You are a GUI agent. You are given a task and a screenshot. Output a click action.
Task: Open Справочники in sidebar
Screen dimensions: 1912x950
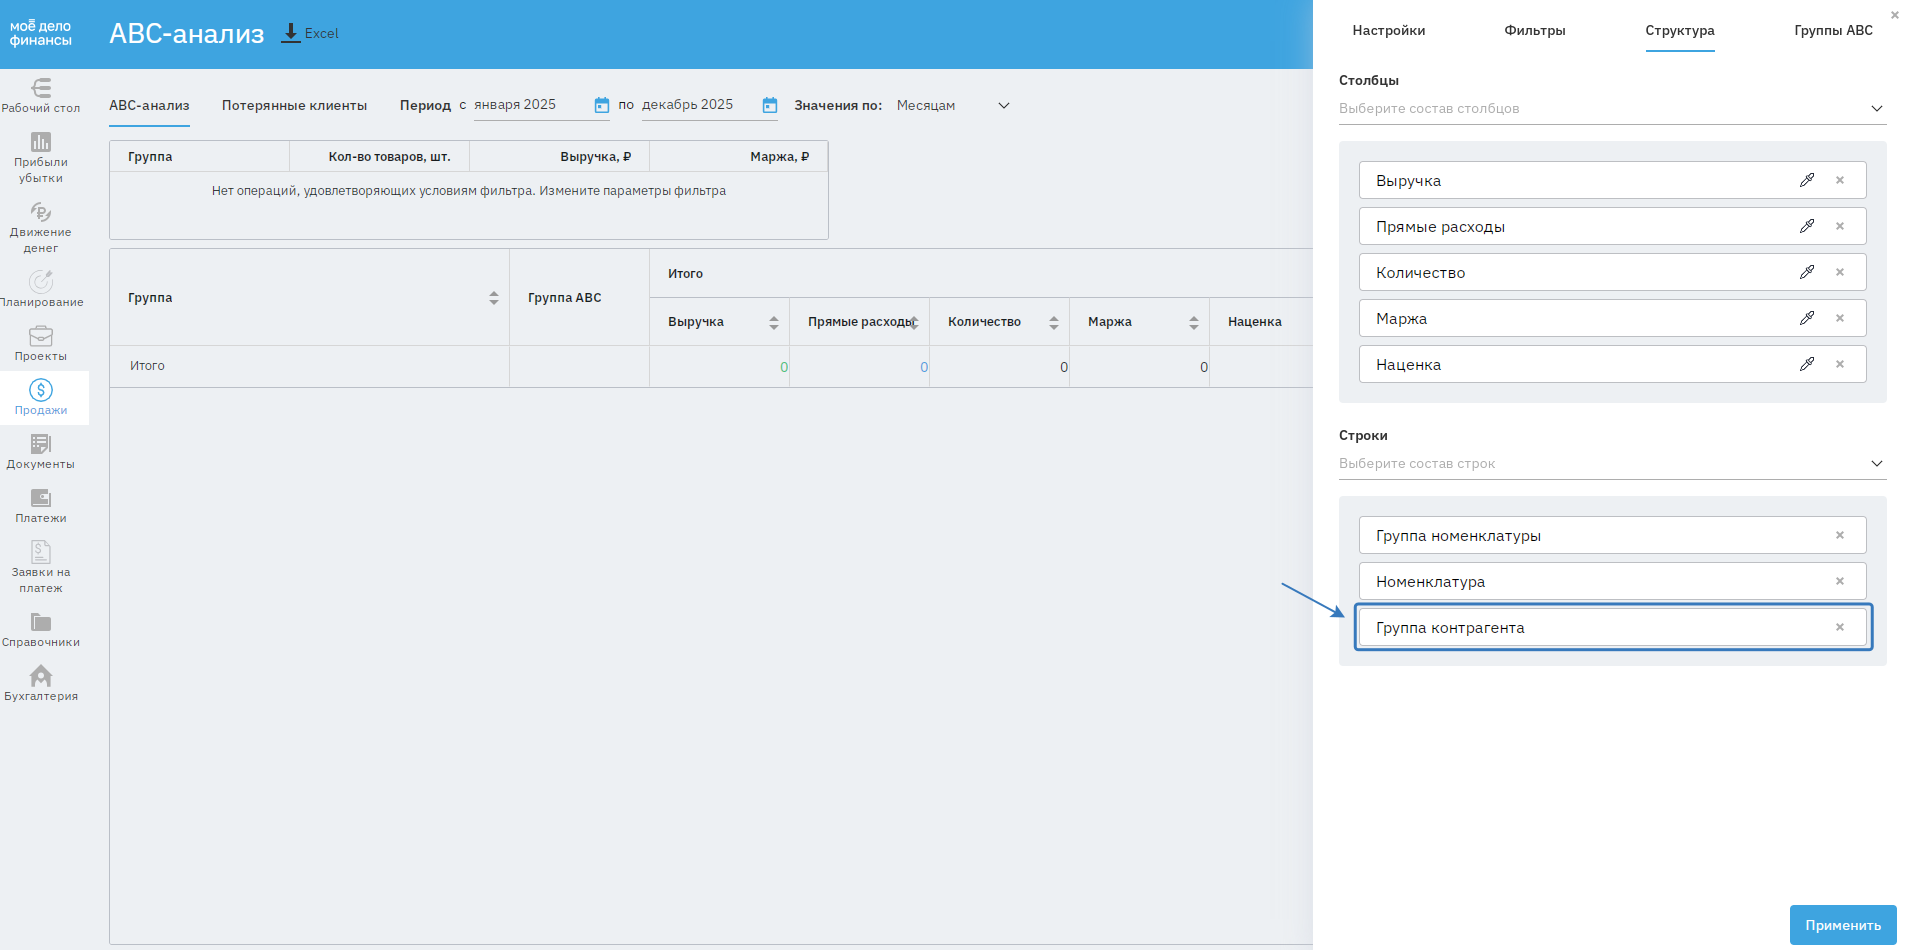[x=41, y=629]
